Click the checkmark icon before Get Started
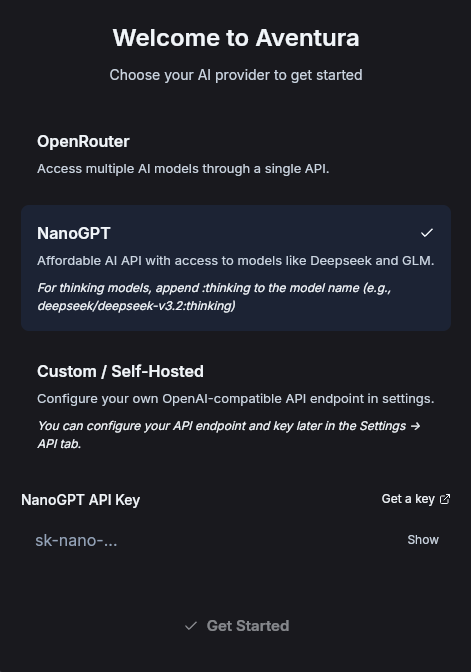Image resolution: width=471 pixels, height=672 pixels. coord(191,626)
